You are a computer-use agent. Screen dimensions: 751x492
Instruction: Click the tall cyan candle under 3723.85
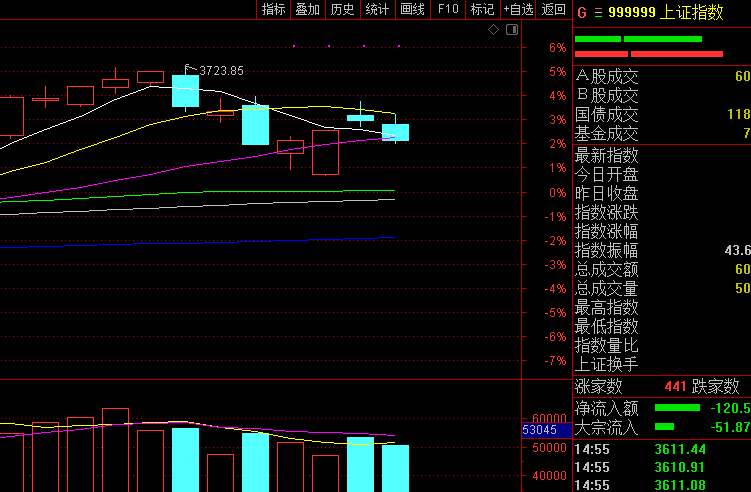coord(185,91)
